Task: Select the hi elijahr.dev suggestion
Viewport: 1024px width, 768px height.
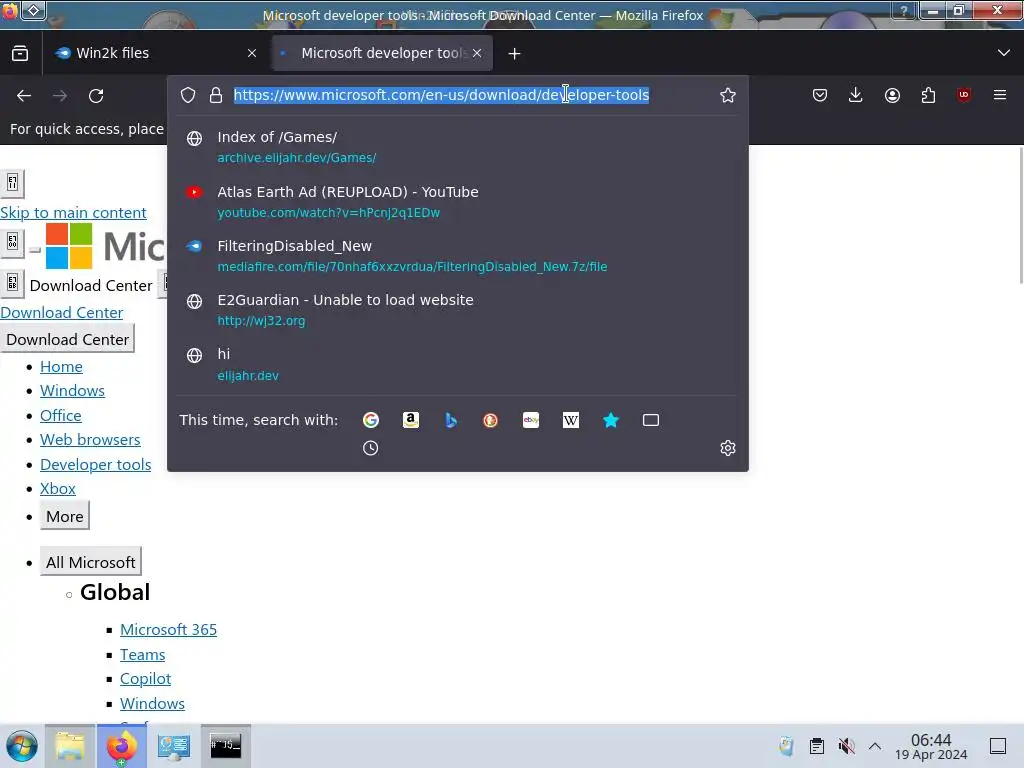Action: pos(457,364)
